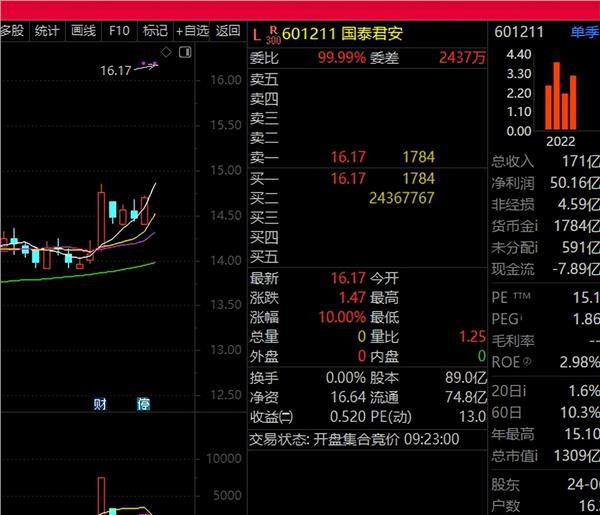Click the L icon before stock code
The width and height of the screenshot is (600, 515).
257,36
